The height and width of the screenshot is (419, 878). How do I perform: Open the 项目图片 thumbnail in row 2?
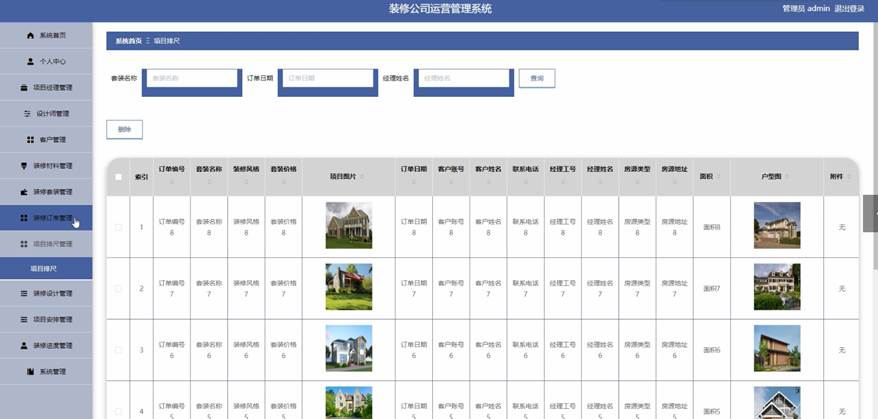349,287
